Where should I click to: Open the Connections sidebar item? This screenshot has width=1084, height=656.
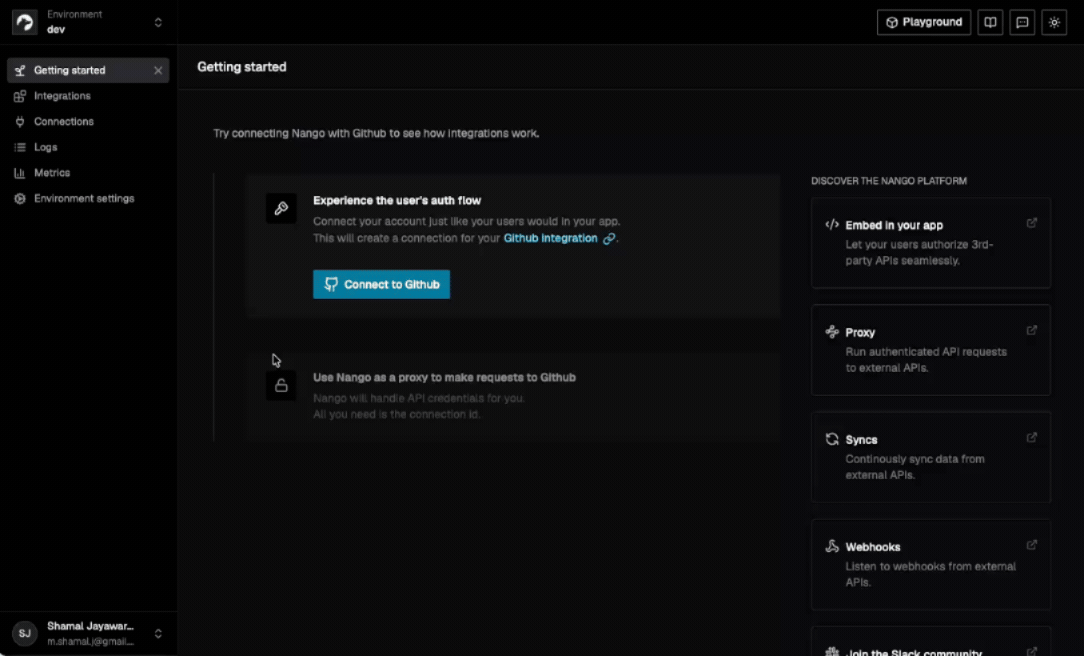[88, 122]
